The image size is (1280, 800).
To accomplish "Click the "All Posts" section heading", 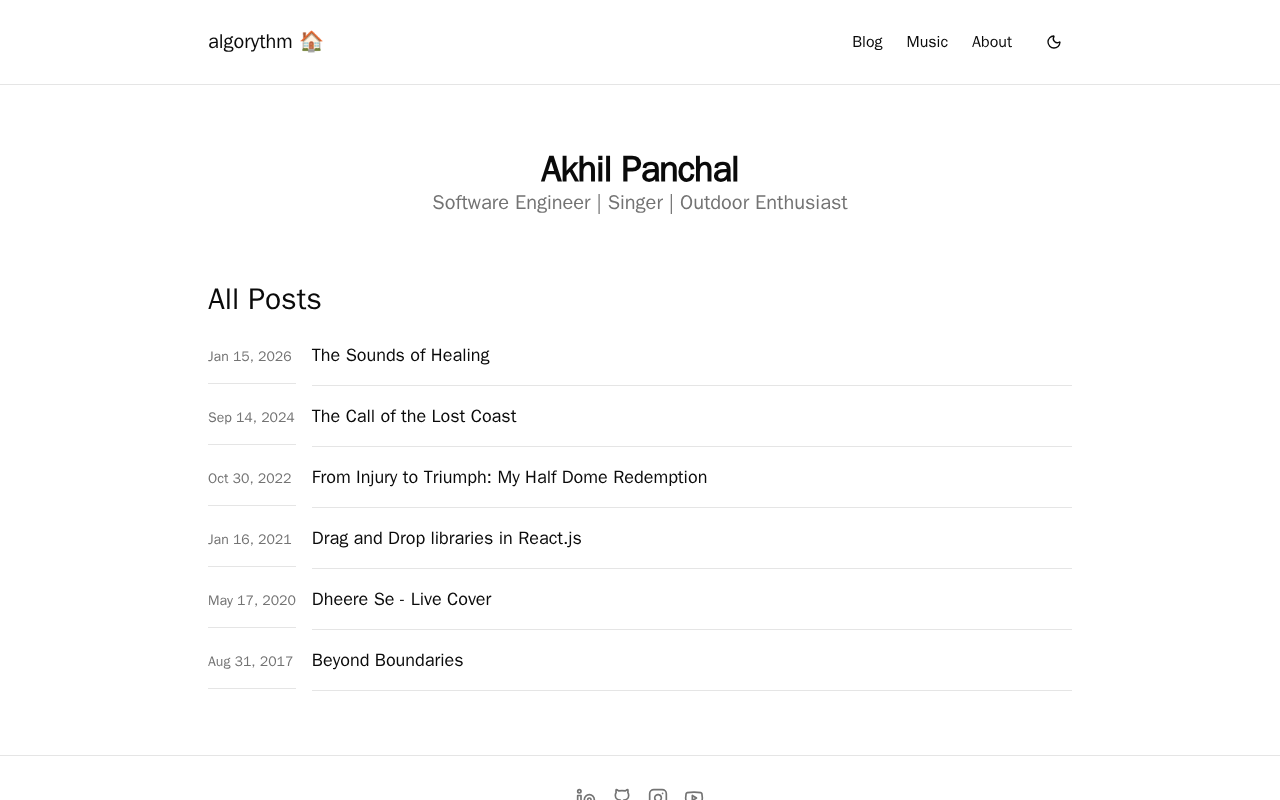I will [265, 299].
